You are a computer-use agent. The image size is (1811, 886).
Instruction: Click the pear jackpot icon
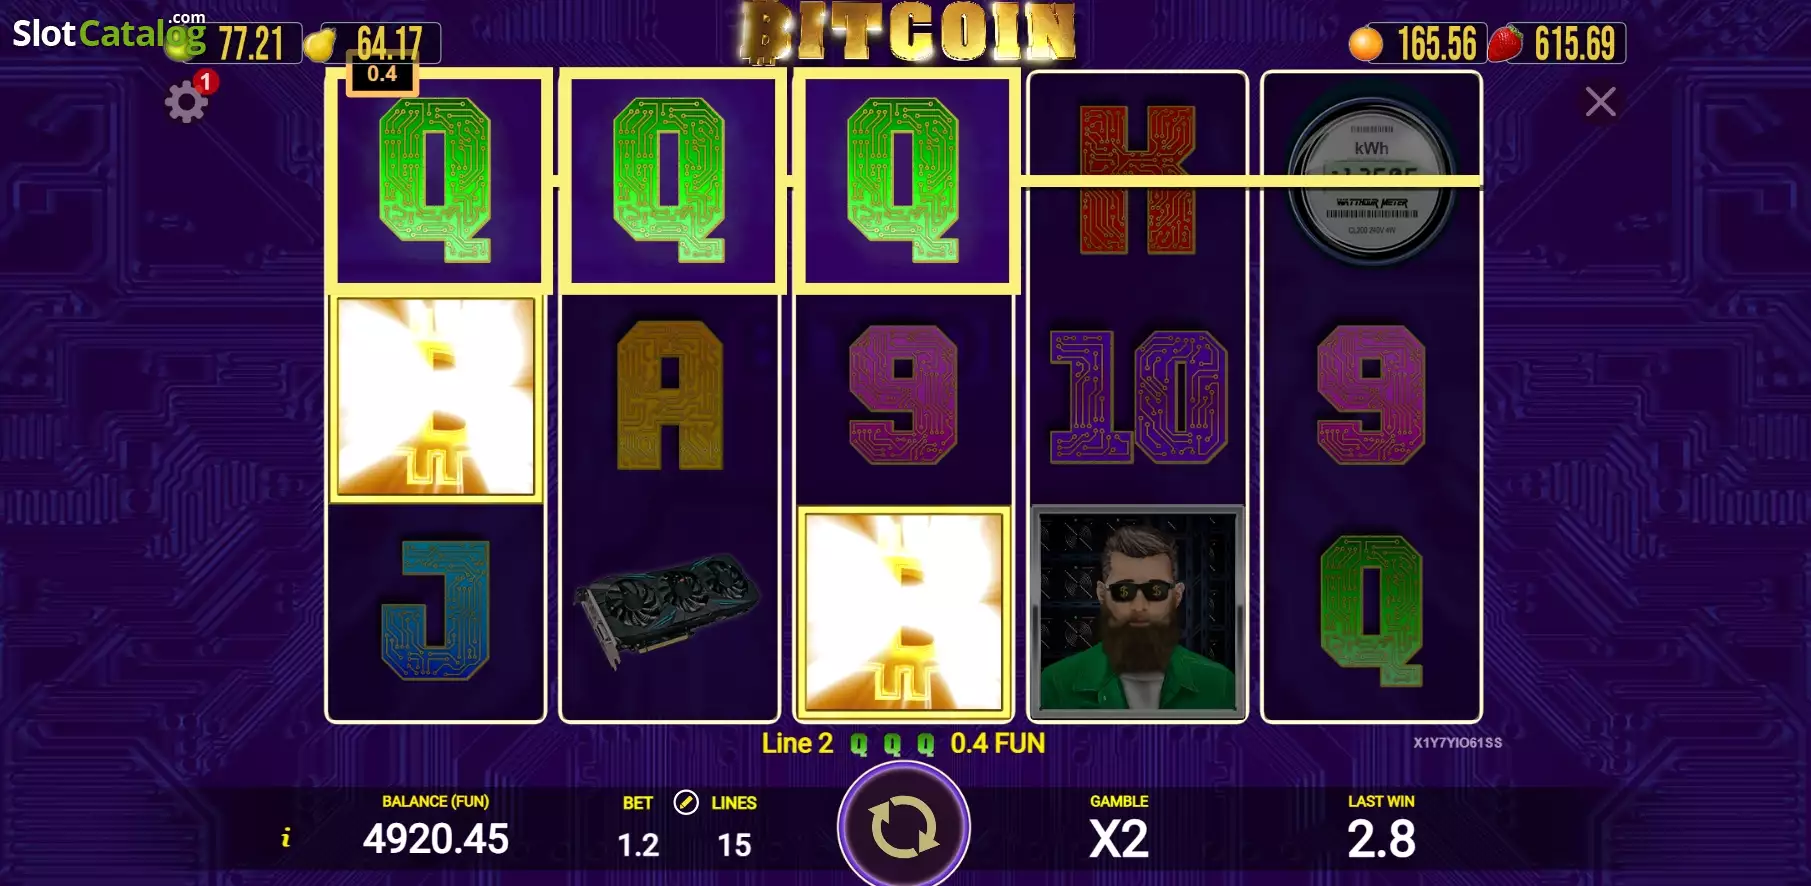coord(319,46)
